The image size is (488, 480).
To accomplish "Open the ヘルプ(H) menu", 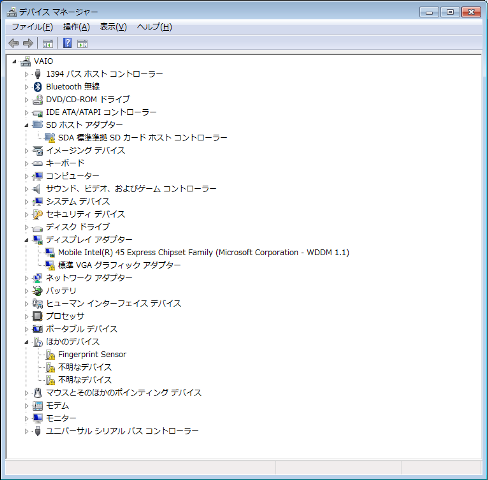I will (154, 27).
